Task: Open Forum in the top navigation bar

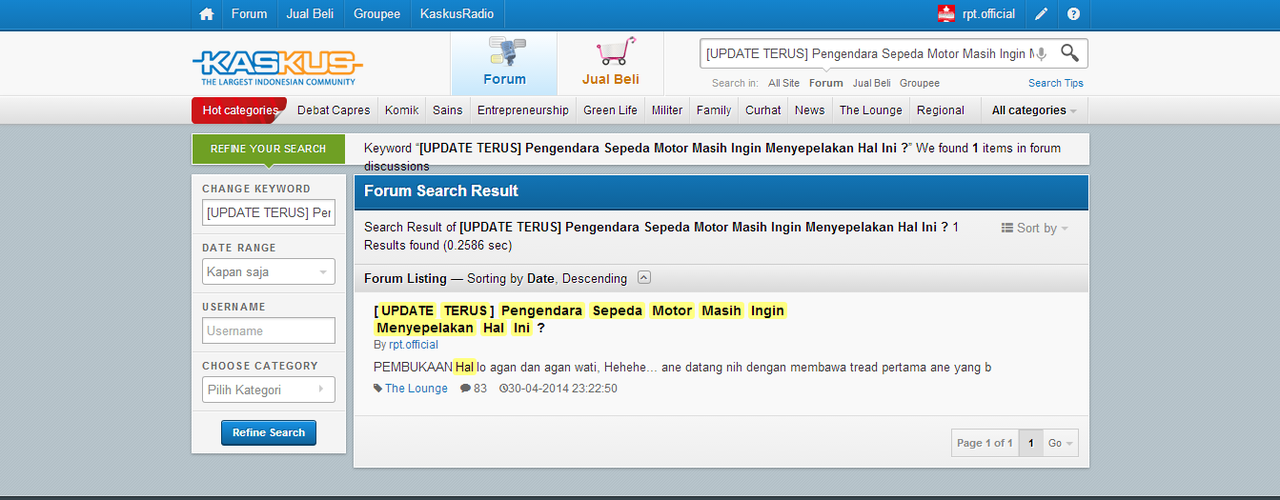Action: point(249,14)
